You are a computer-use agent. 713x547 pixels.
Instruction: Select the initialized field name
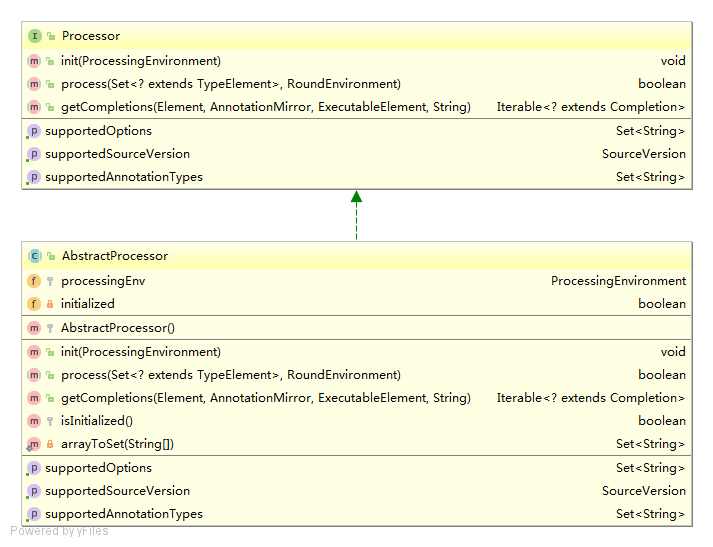click(x=88, y=304)
